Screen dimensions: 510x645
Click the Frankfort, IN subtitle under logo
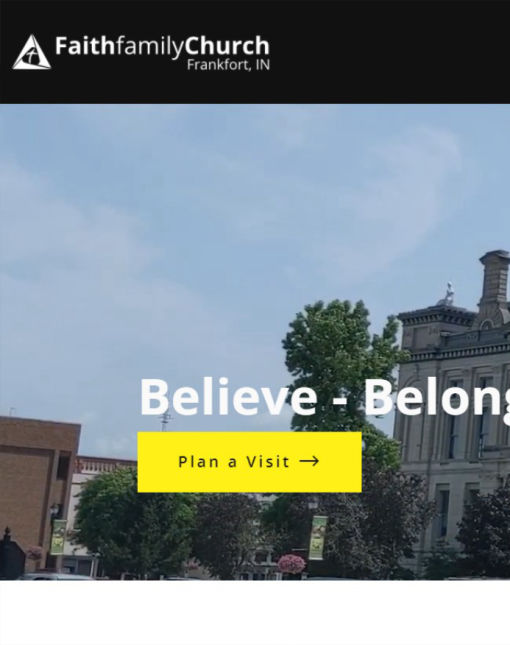coord(228,65)
